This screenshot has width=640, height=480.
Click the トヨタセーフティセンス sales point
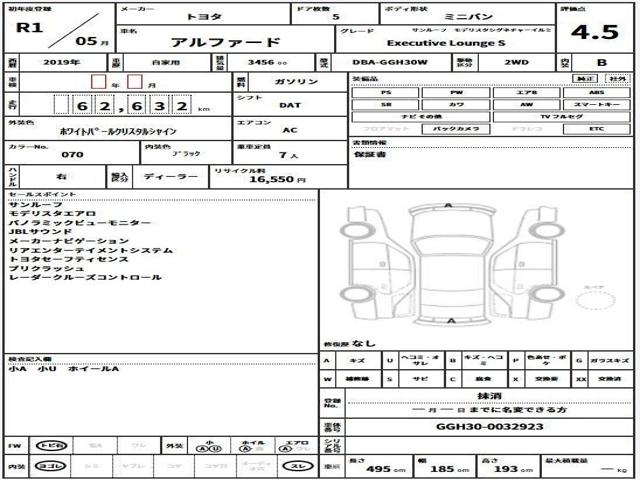[69, 259]
